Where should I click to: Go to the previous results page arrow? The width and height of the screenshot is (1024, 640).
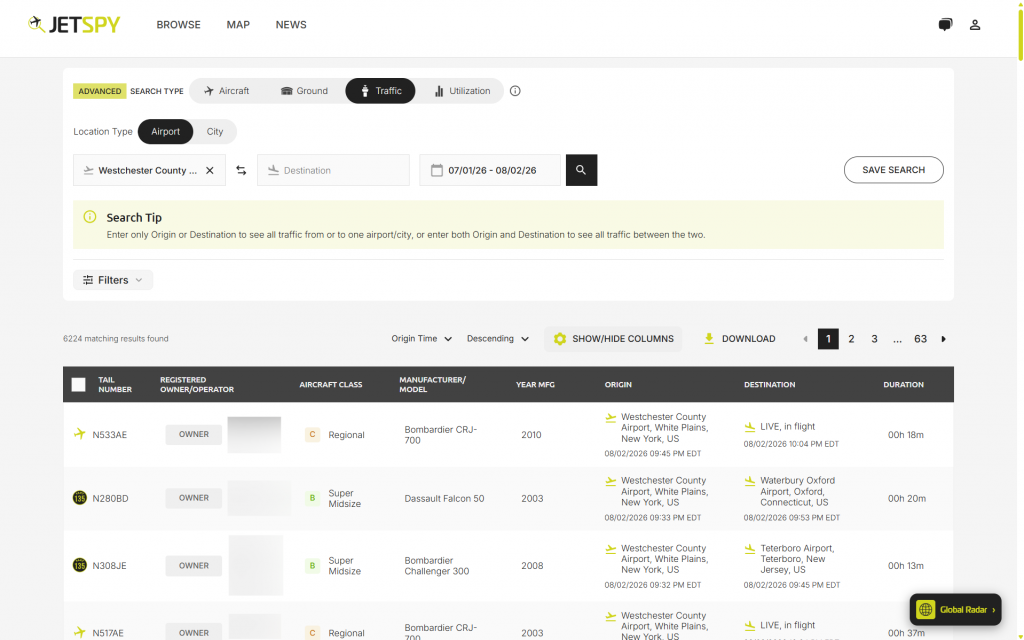click(x=805, y=339)
